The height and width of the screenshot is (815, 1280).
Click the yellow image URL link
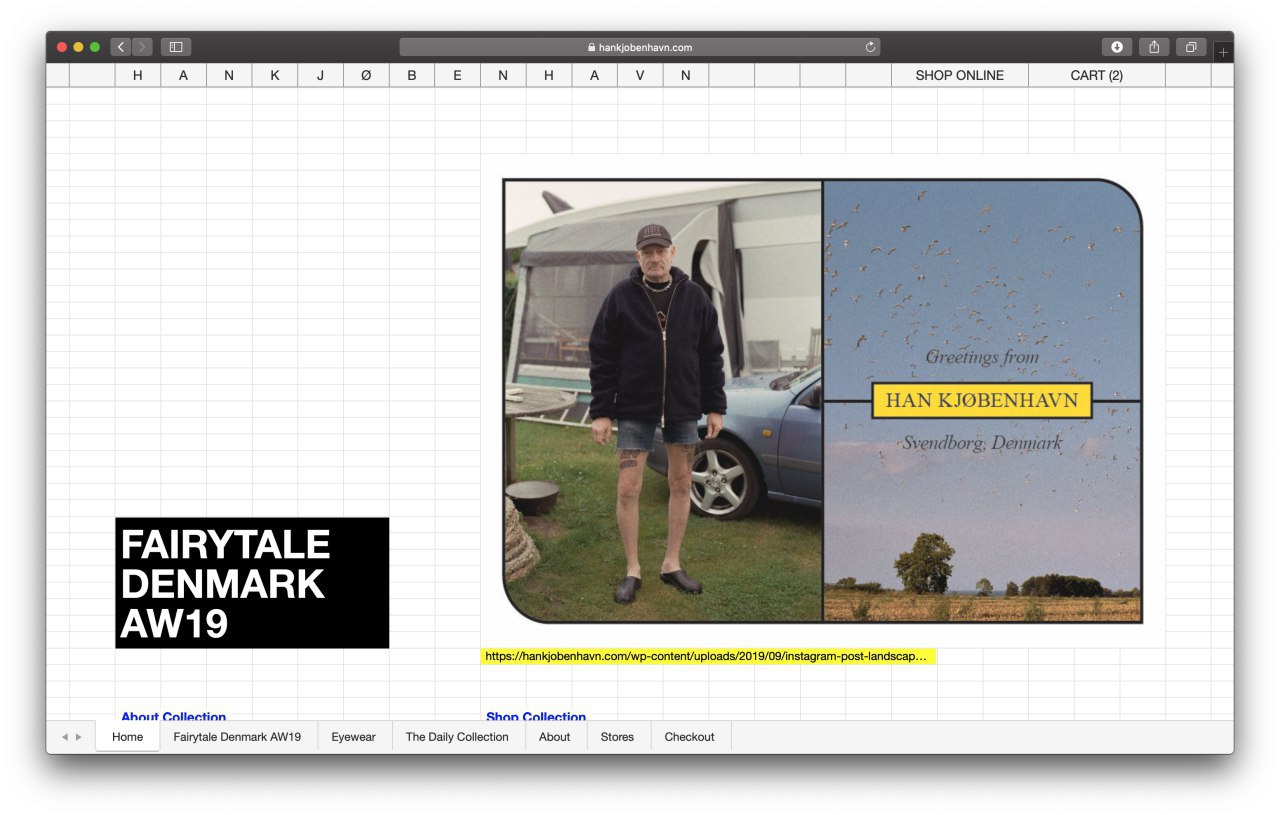[x=708, y=656]
